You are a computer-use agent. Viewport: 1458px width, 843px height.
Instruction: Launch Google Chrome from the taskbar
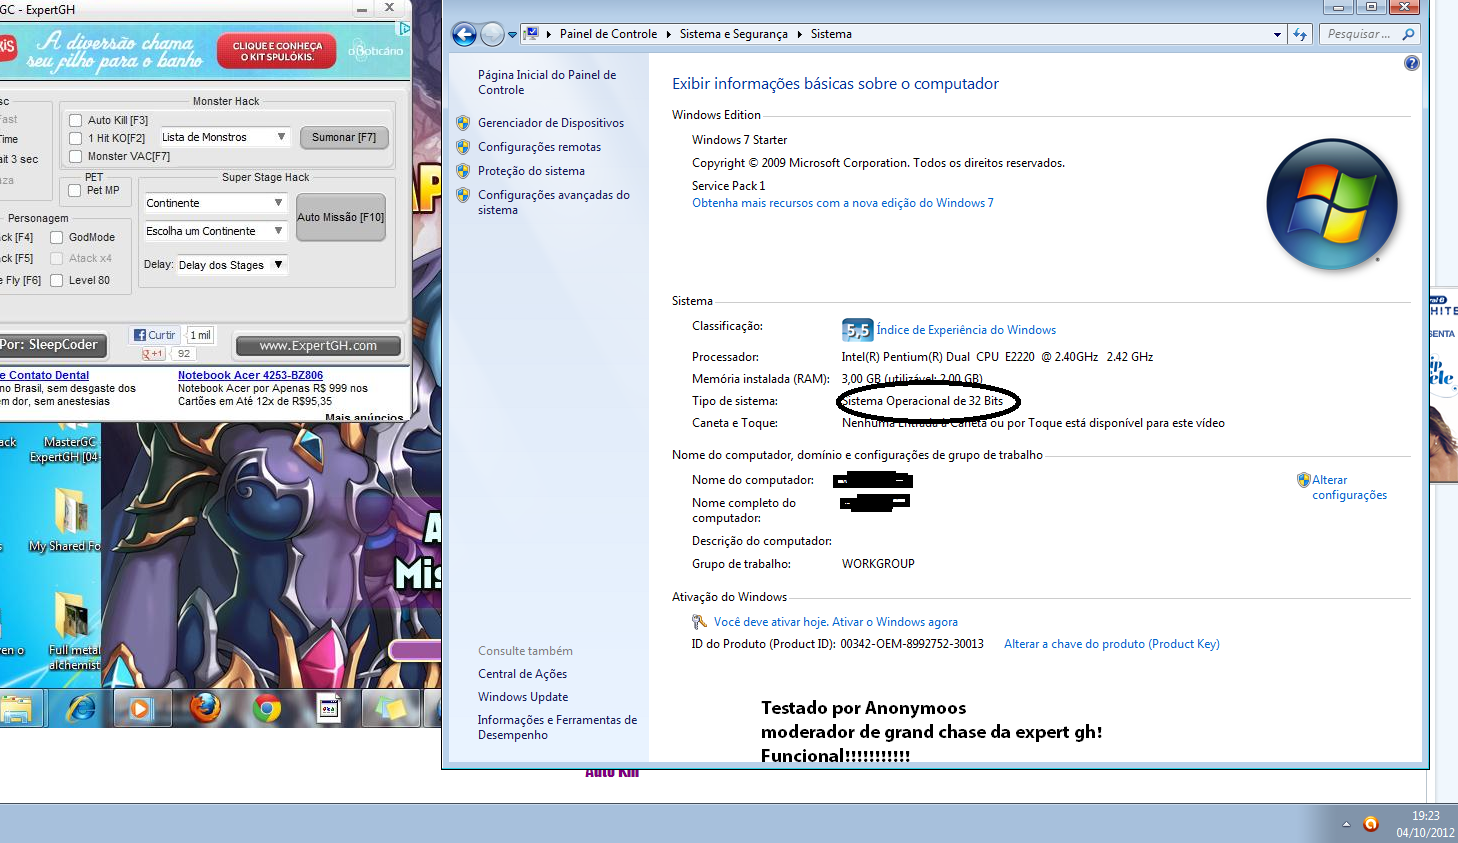pos(267,708)
